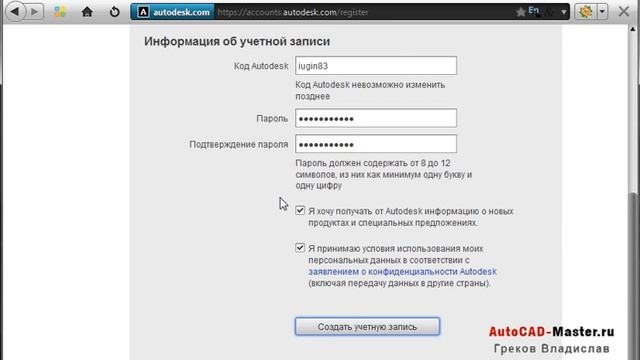Click the Подтверждение пароля field
The width and height of the screenshot is (640, 360).
coord(376,144)
